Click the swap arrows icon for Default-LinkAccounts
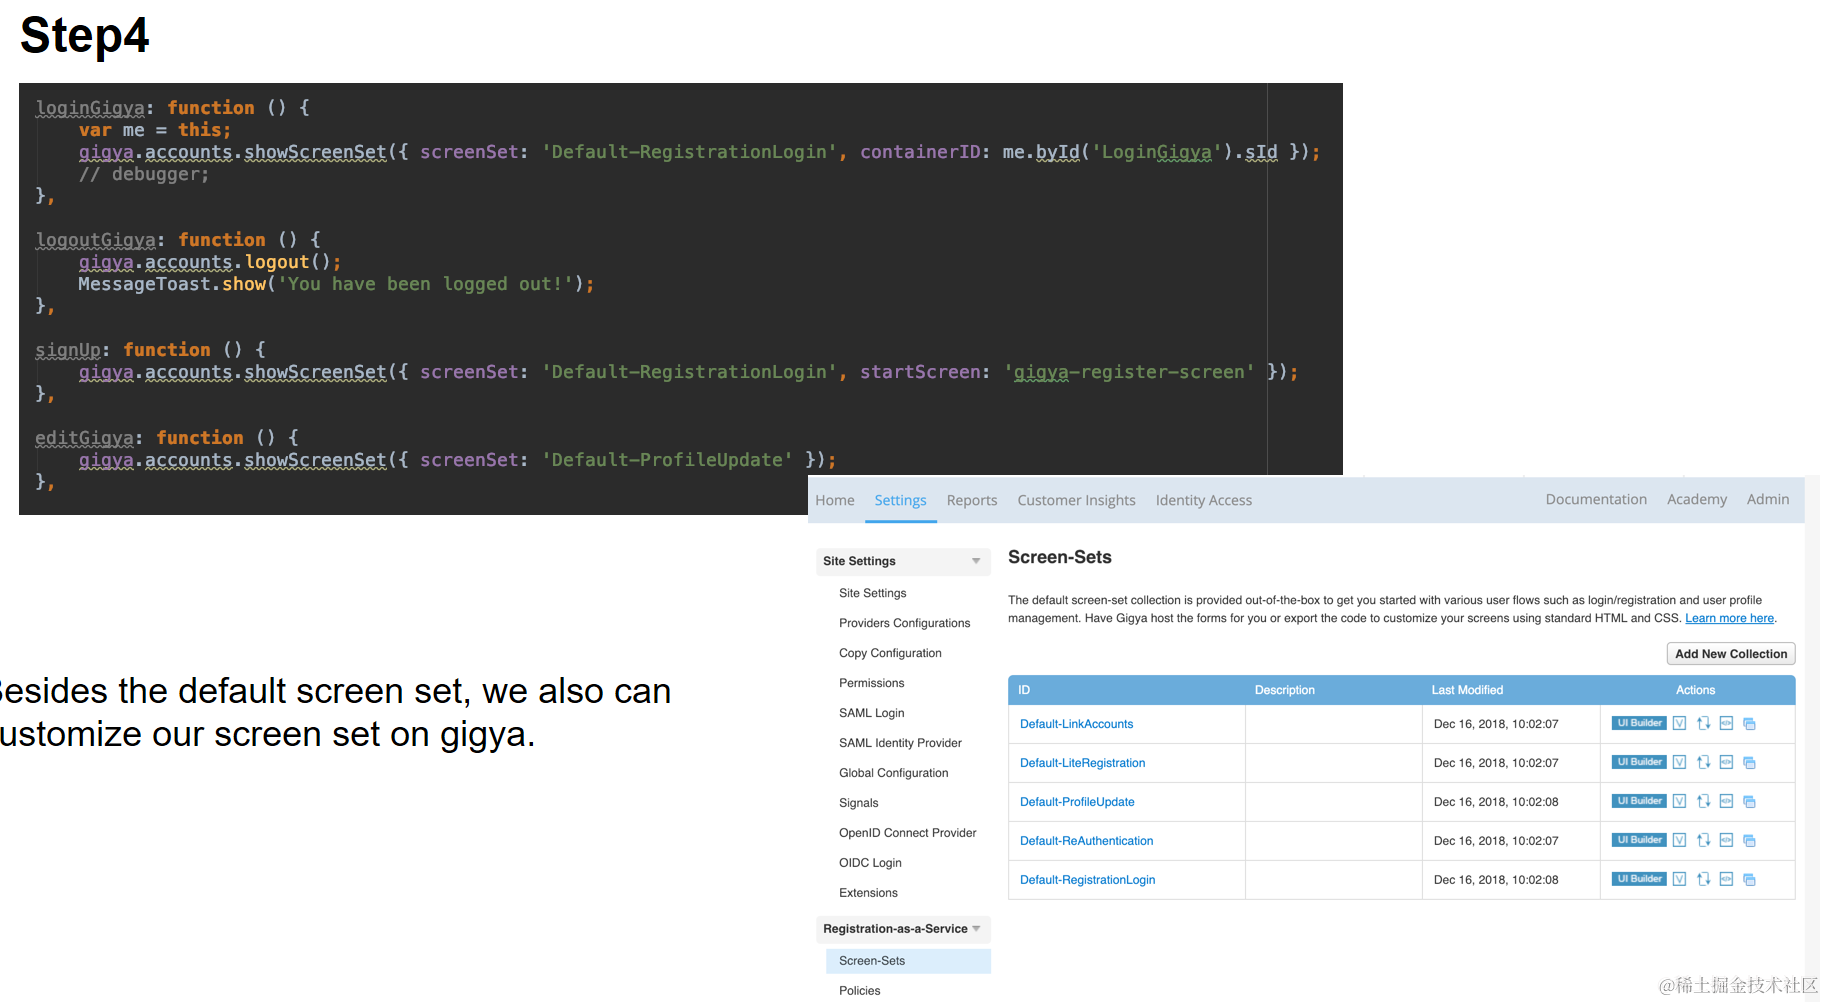 [1703, 723]
